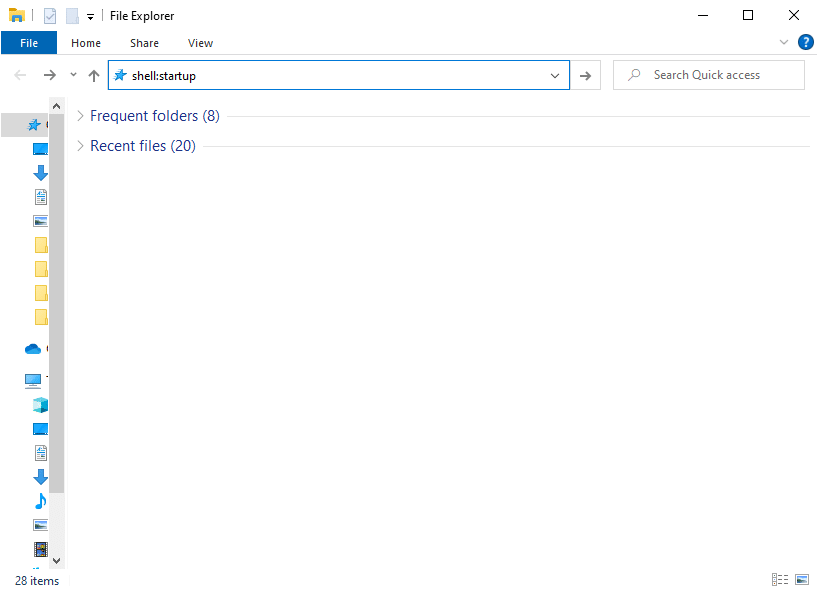Click the Properties icon in title bar
The image size is (818, 593).
[x=50, y=16]
